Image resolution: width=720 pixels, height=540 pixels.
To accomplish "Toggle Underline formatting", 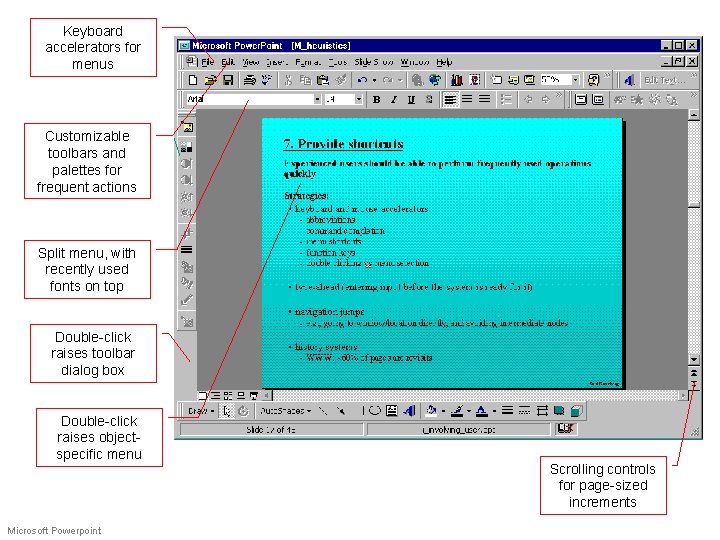I will pyautogui.click(x=411, y=100).
